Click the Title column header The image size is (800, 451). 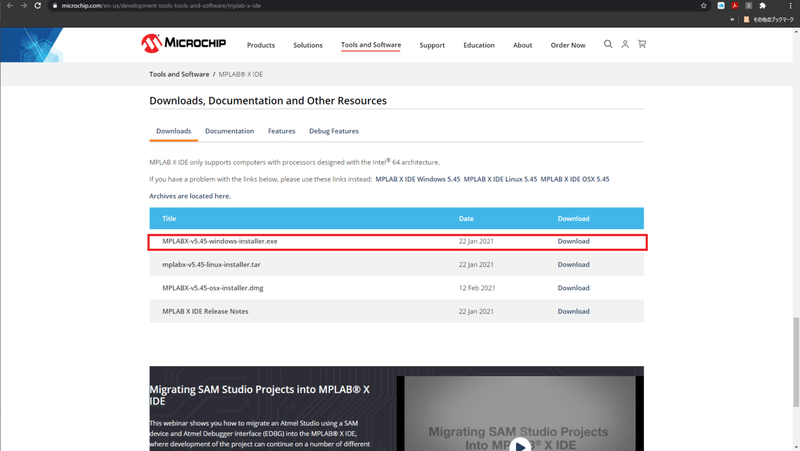click(x=169, y=218)
